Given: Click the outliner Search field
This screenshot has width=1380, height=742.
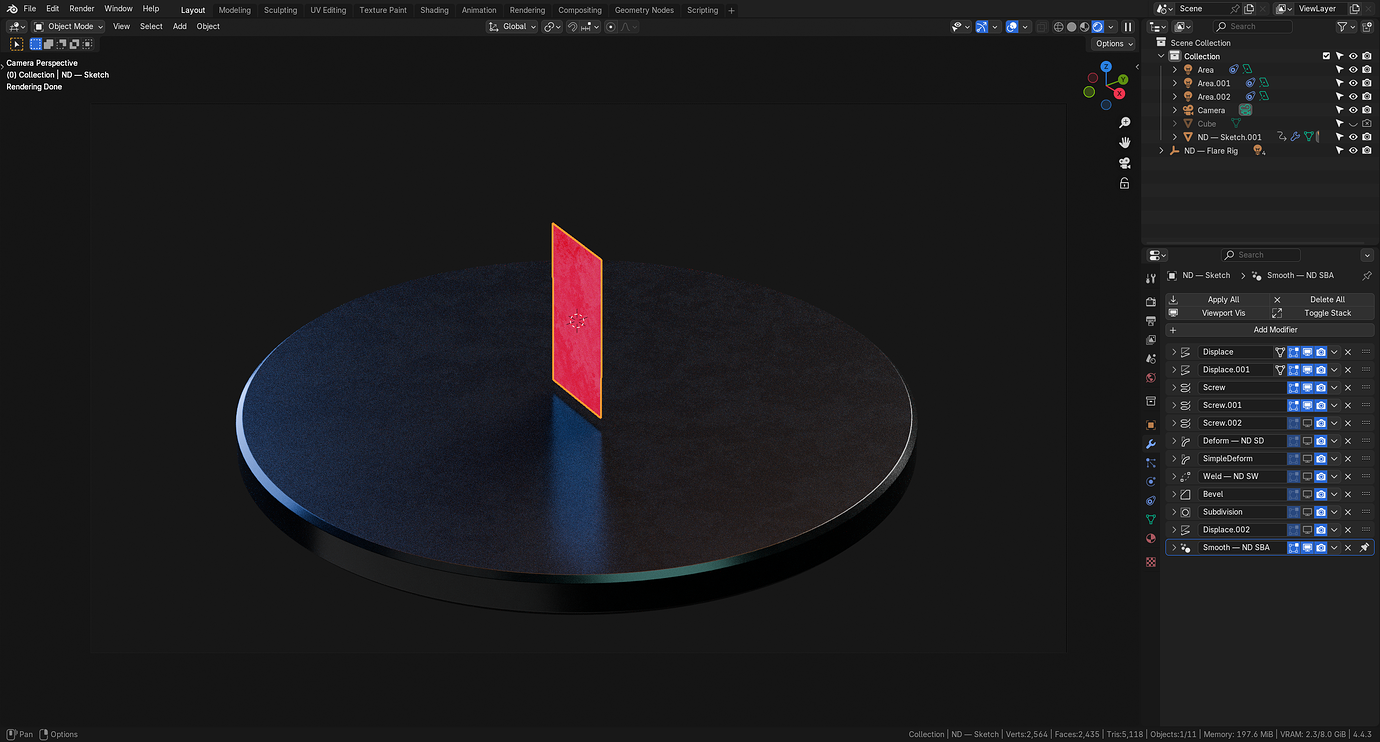Looking at the screenshot, I should (x=1253, y=26).
